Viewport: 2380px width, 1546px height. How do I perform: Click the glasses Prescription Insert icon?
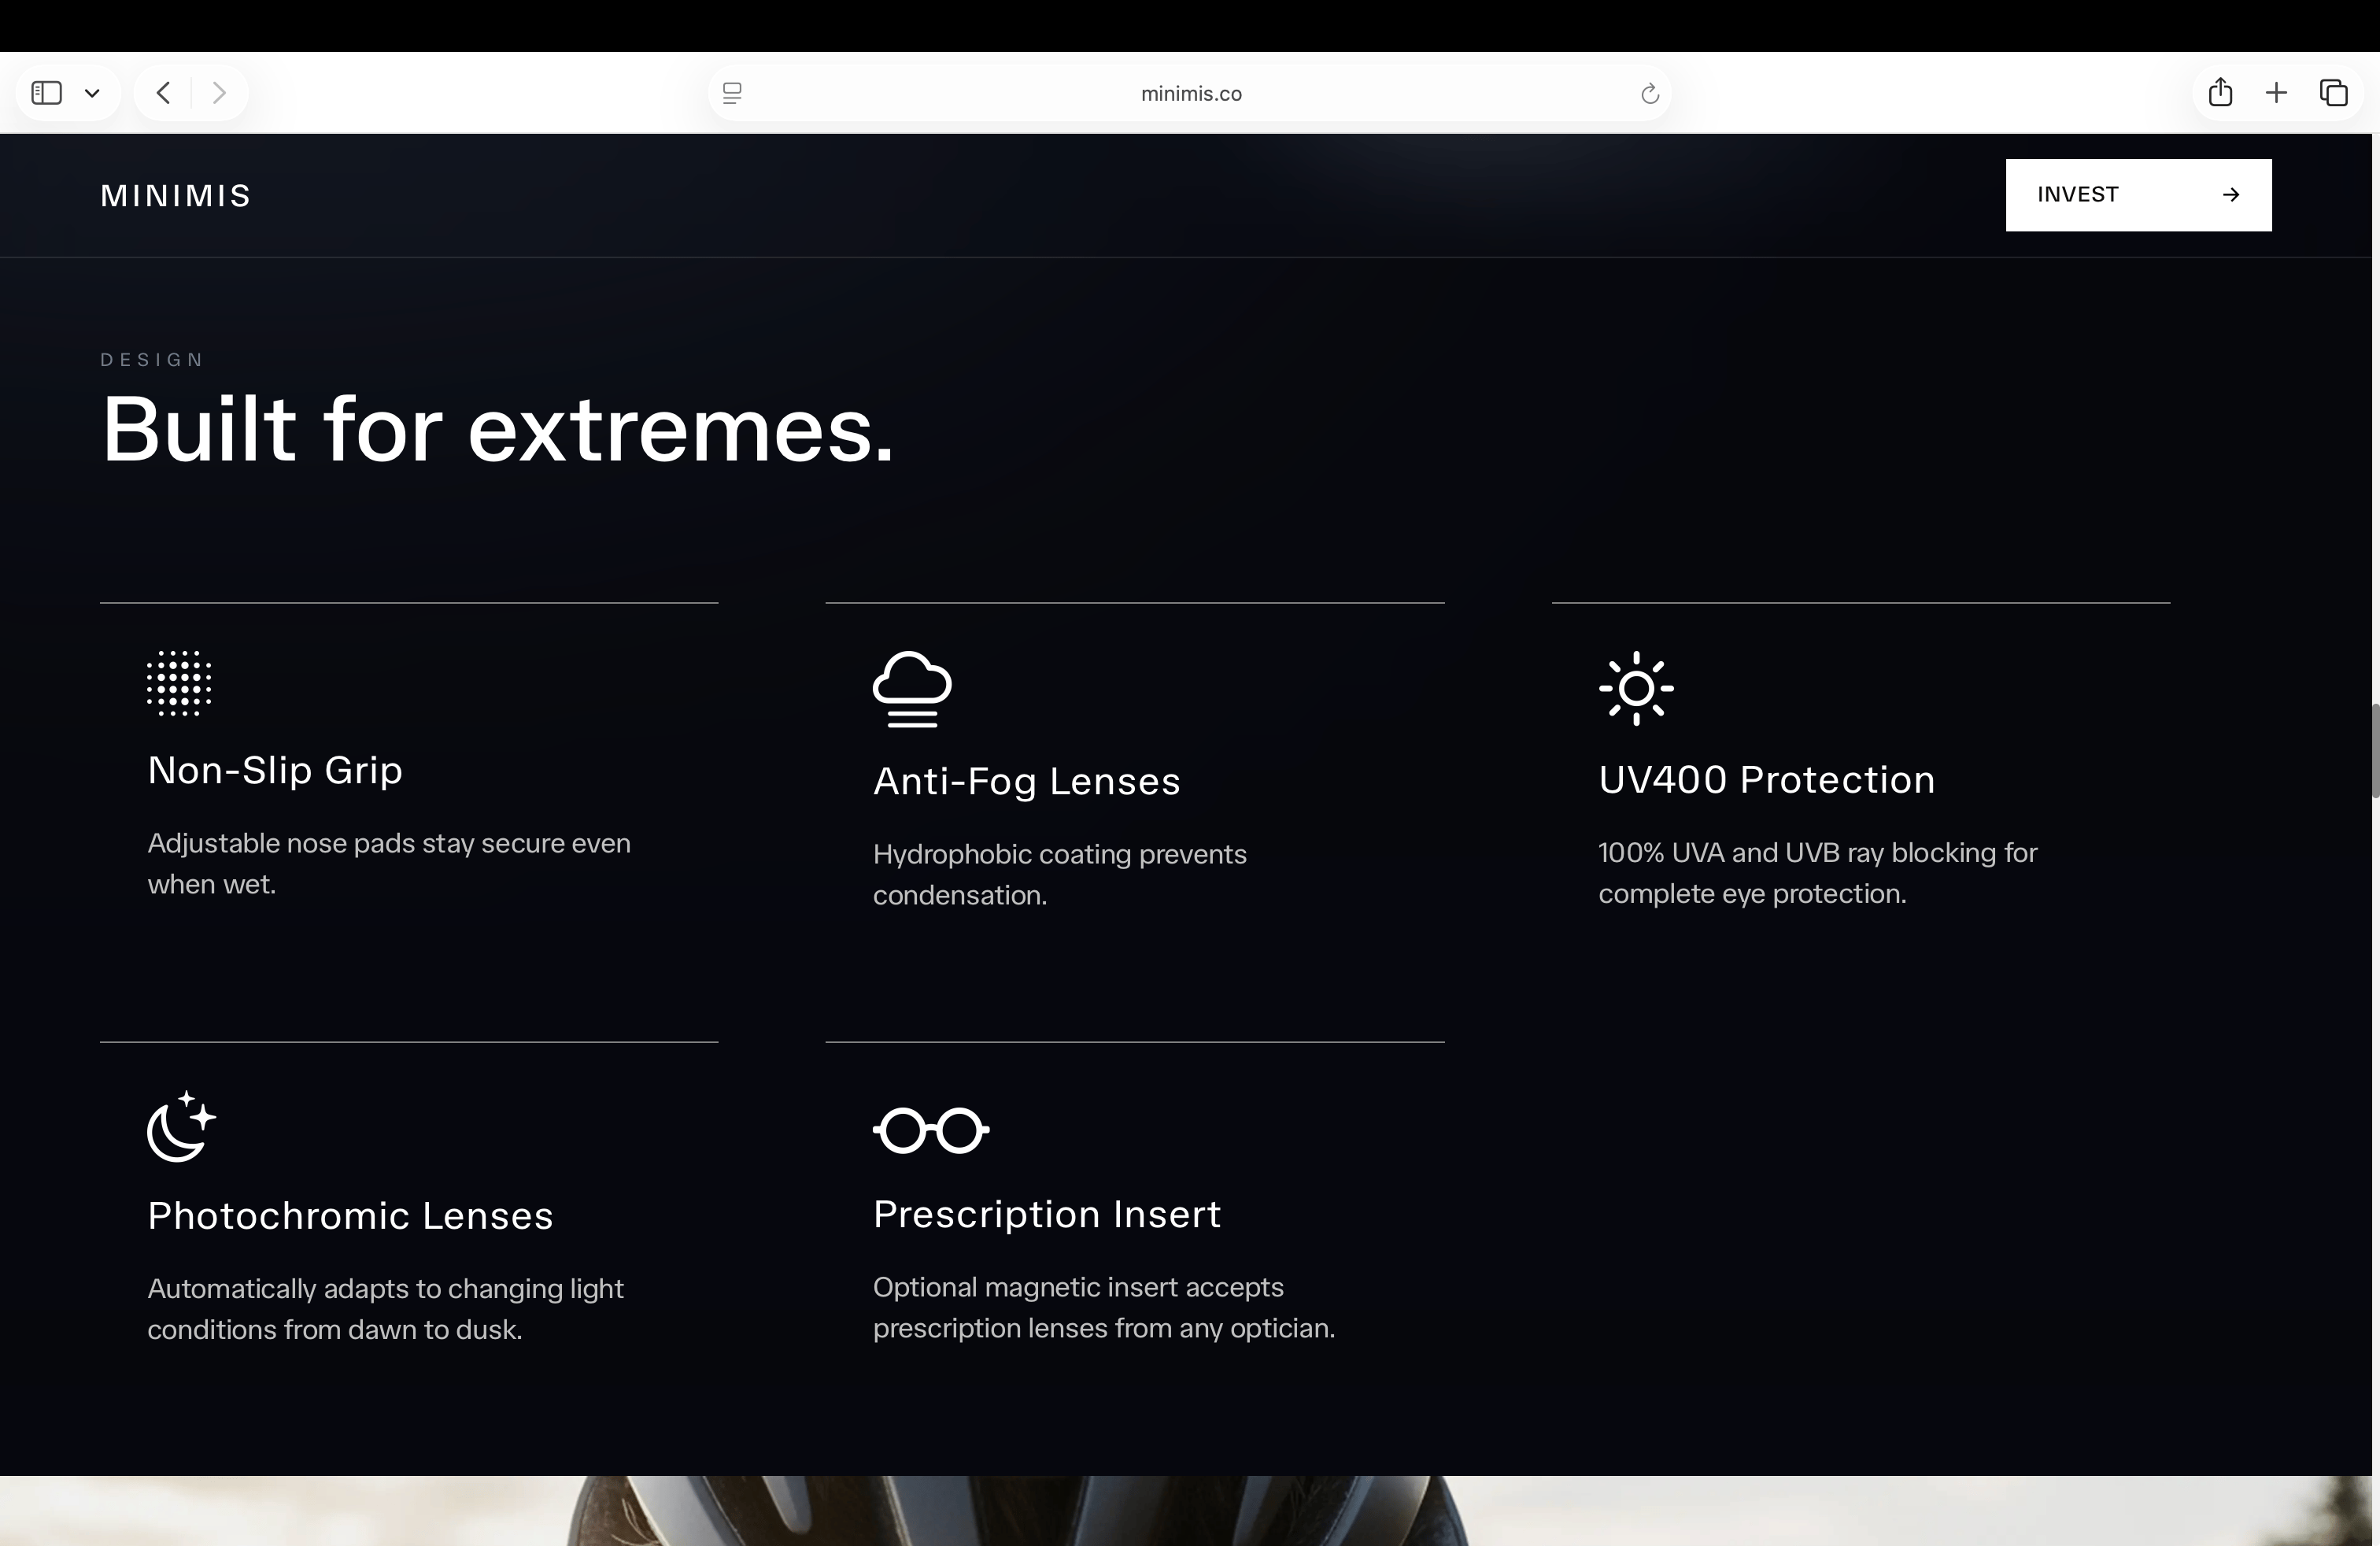[931, 1130]
